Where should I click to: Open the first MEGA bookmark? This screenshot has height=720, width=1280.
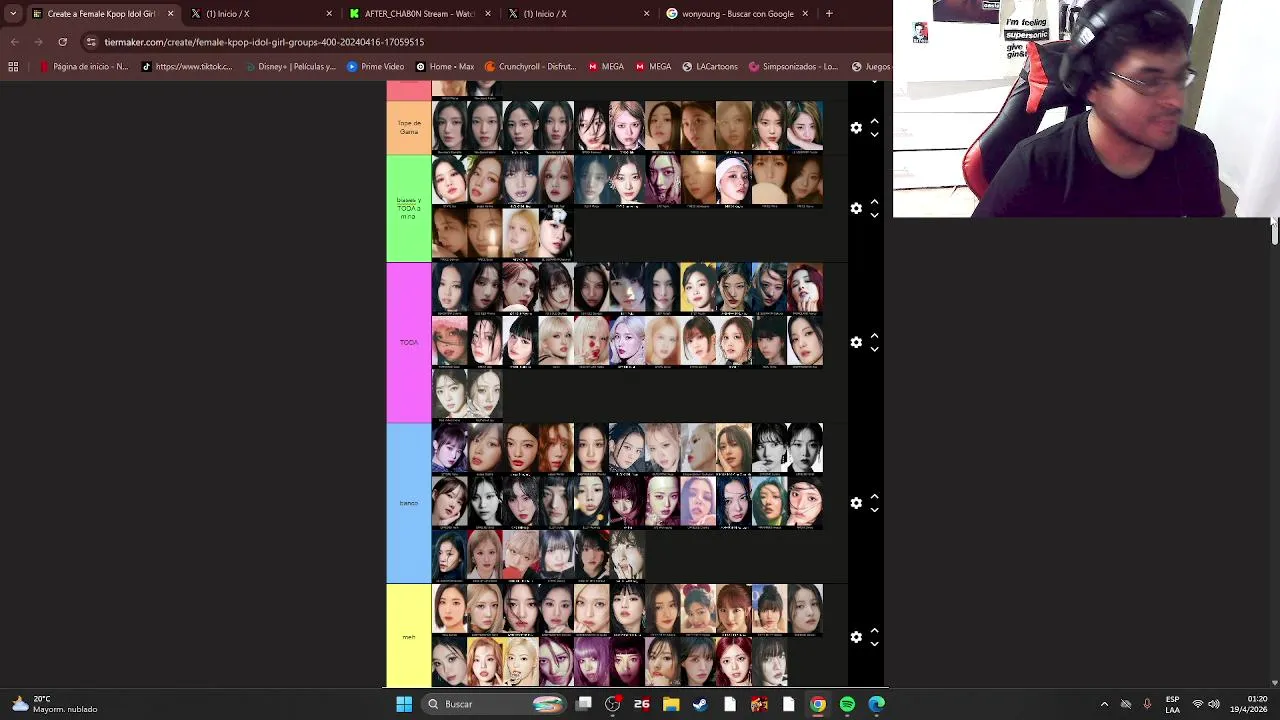pos(606,67)
